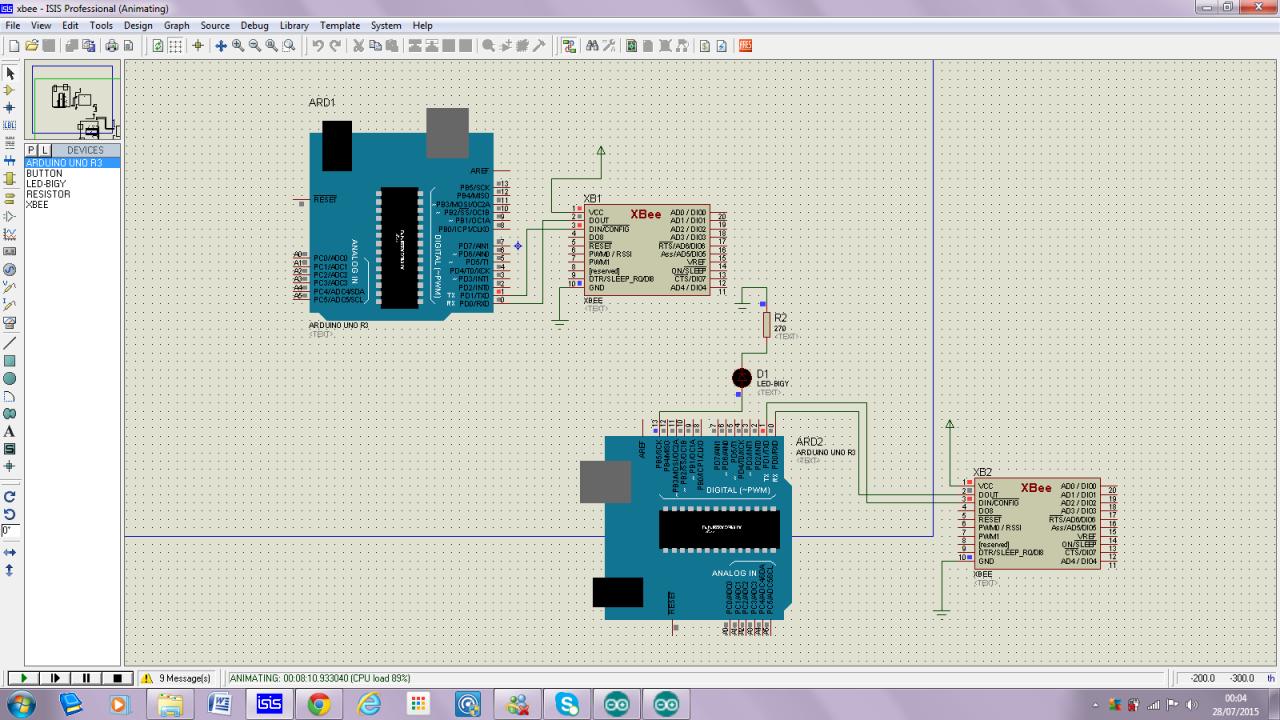
Task: Activate the Component Mode tool
Action: (x=10, y=90)
